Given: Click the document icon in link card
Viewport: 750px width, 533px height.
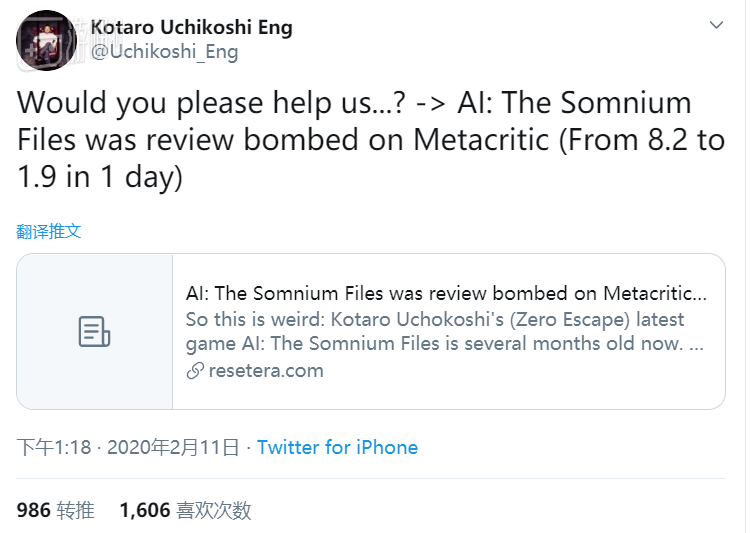Looking at the screenshot, I should 95,332.
